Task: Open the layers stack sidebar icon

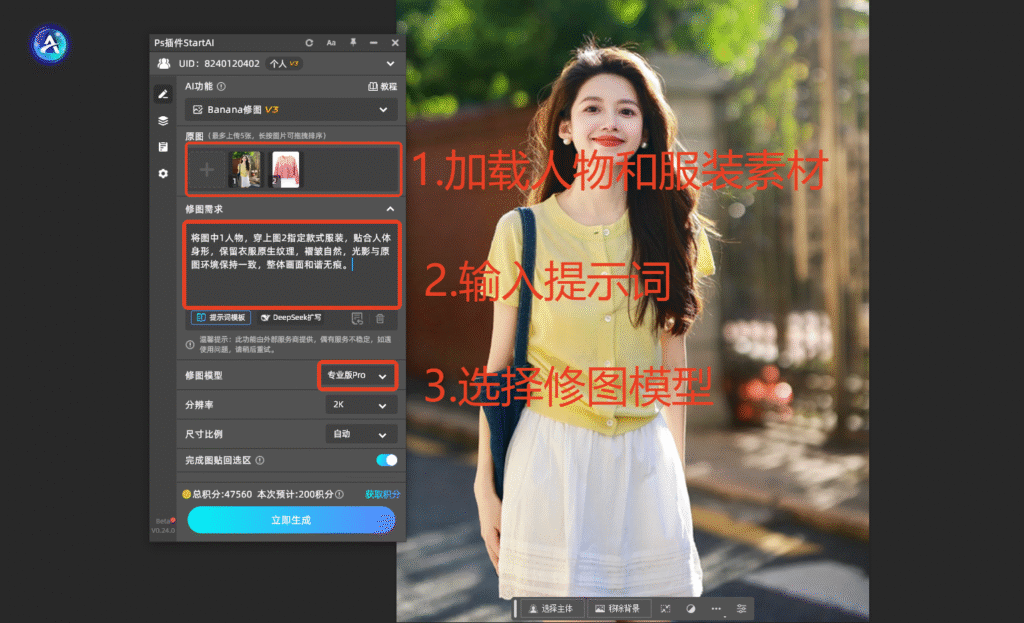Action: [163, 120]
